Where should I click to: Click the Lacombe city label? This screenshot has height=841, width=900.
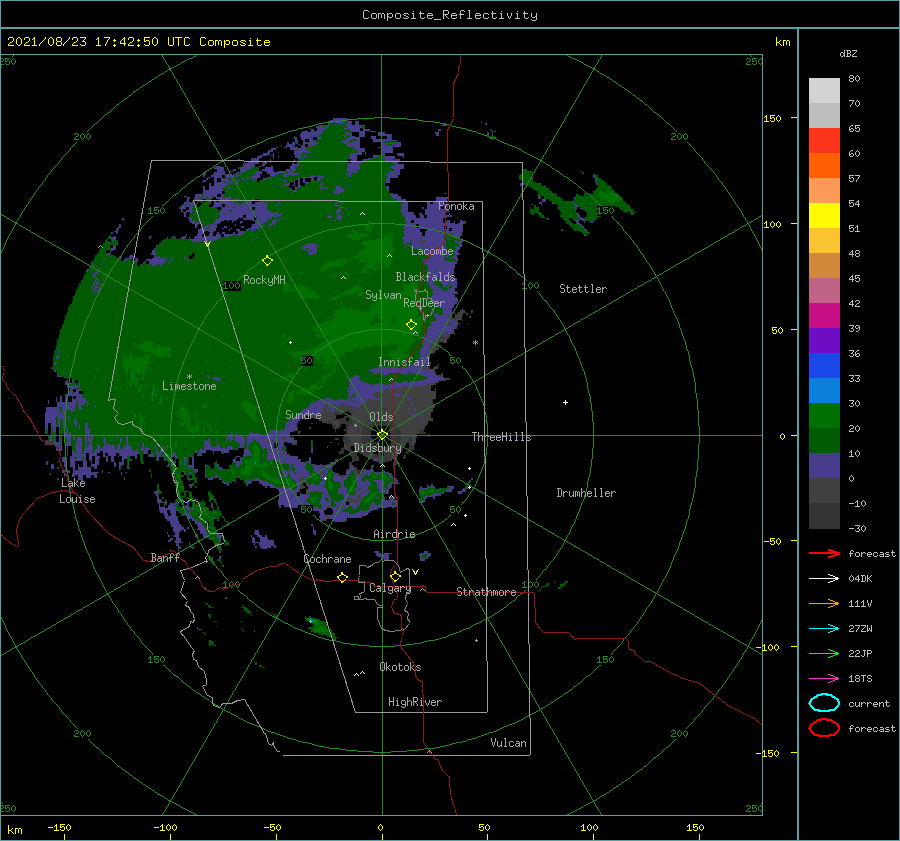click(x=432, y=251)
